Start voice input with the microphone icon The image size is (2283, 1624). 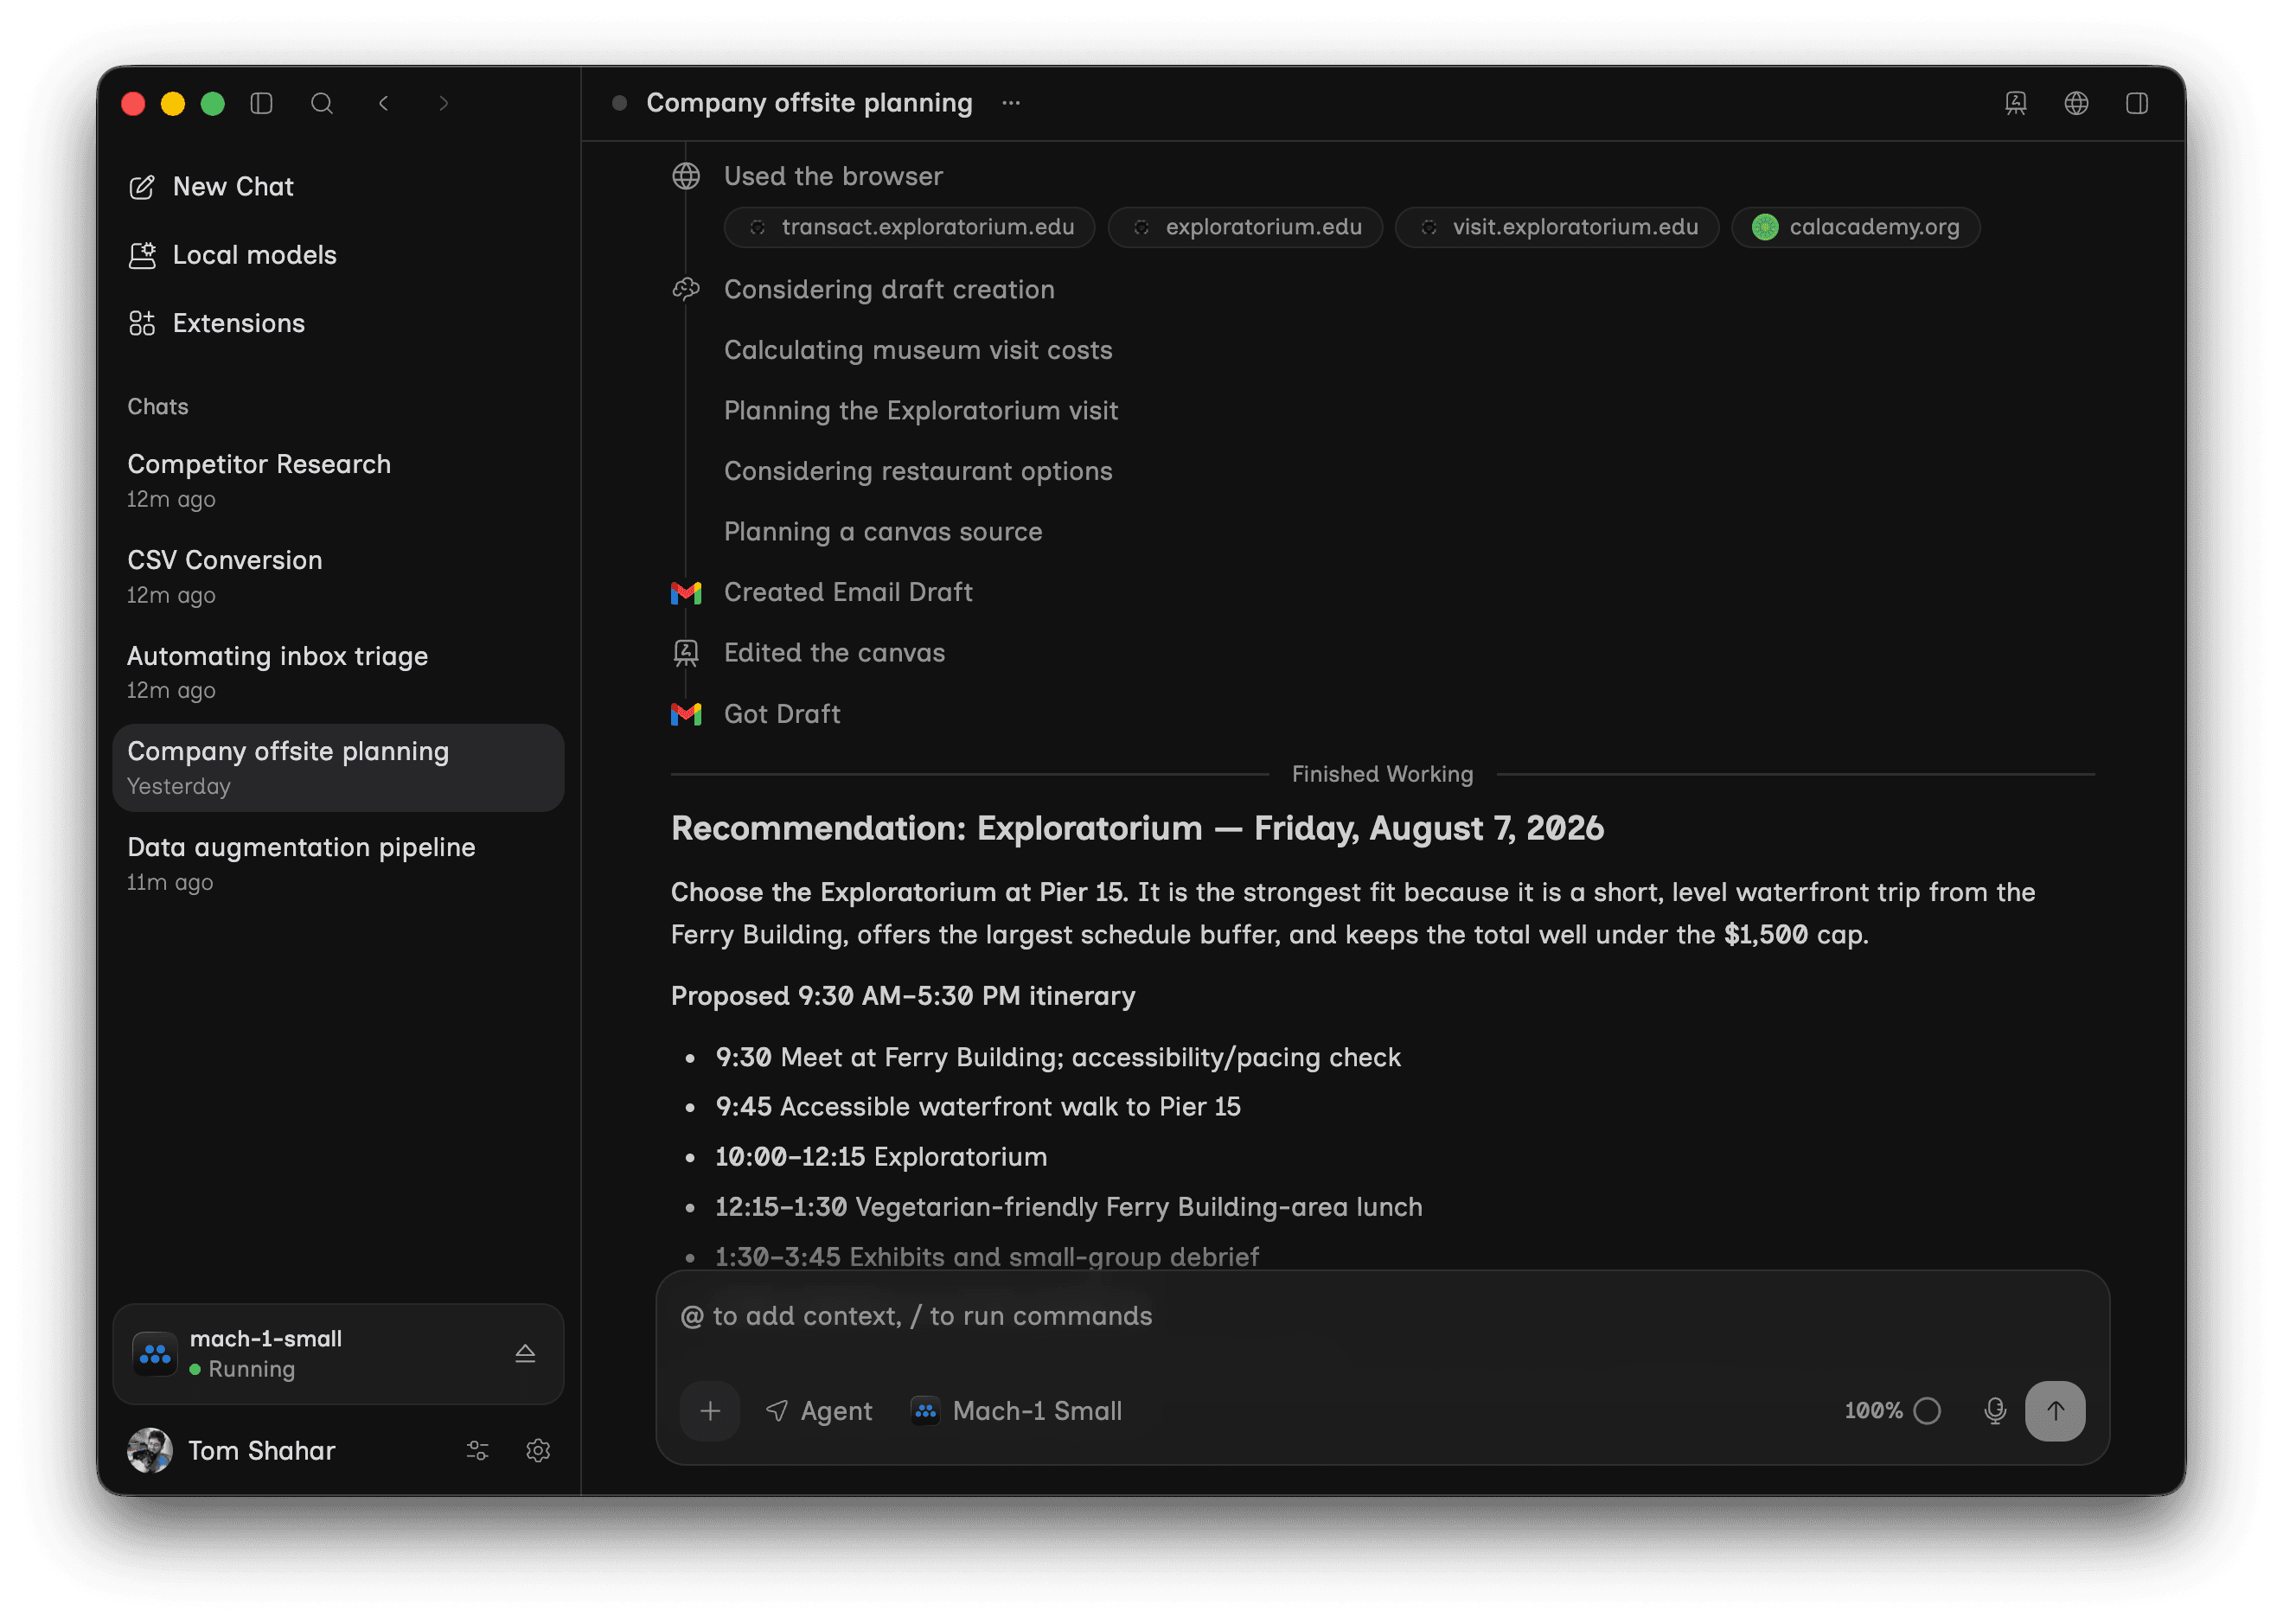pyautogui.click(x=1995, y=1411)
